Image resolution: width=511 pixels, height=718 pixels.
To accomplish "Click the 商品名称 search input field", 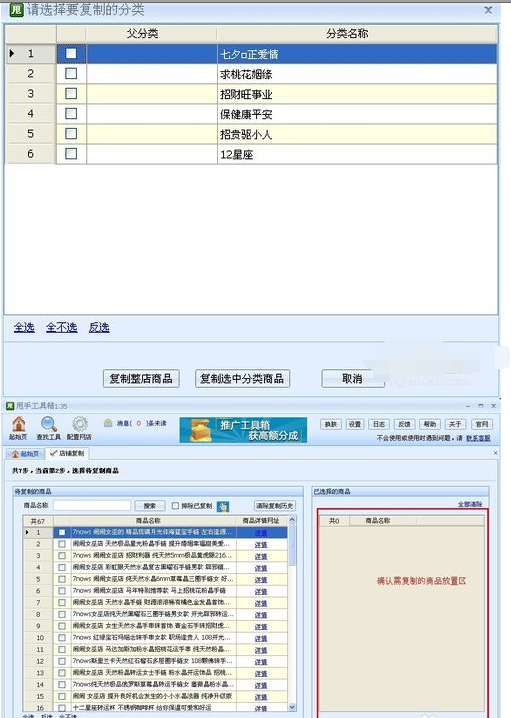I will coord(92,506).
